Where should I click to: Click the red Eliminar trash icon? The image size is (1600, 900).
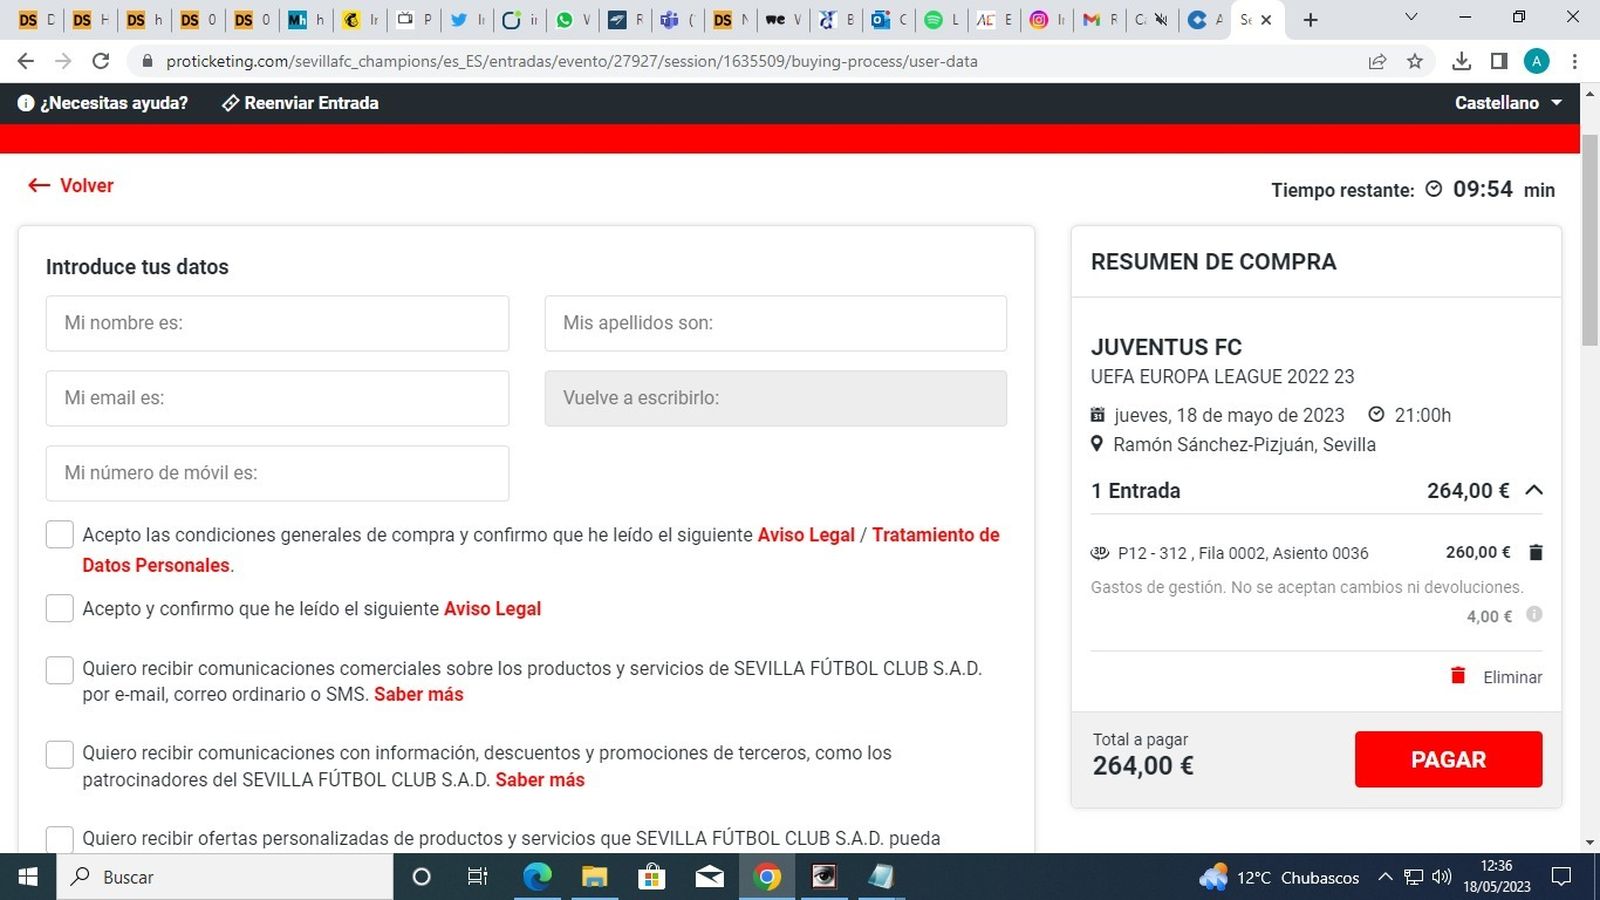tap(1460, 676)
